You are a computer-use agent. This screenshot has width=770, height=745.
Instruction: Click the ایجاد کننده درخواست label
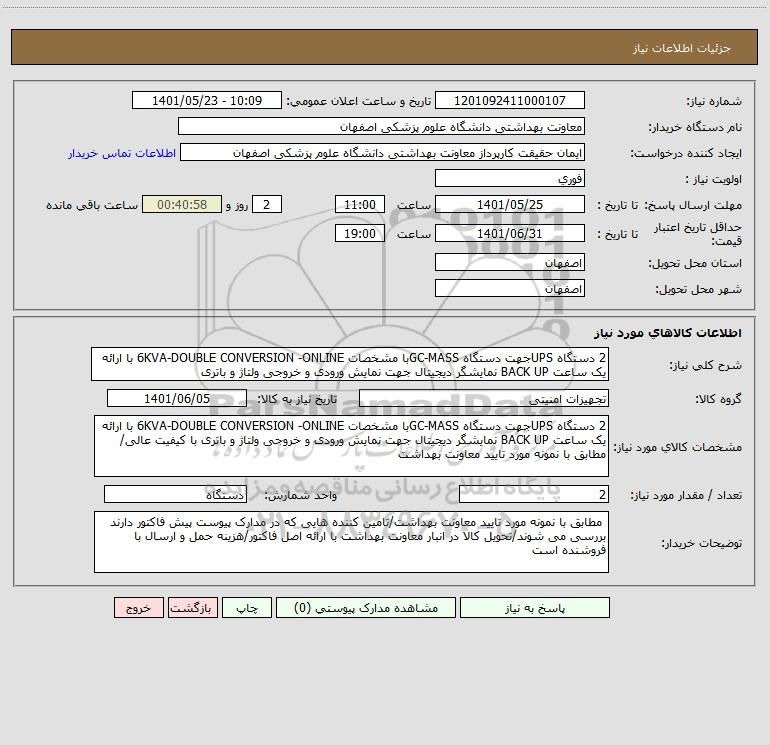[x=686, y=154]
